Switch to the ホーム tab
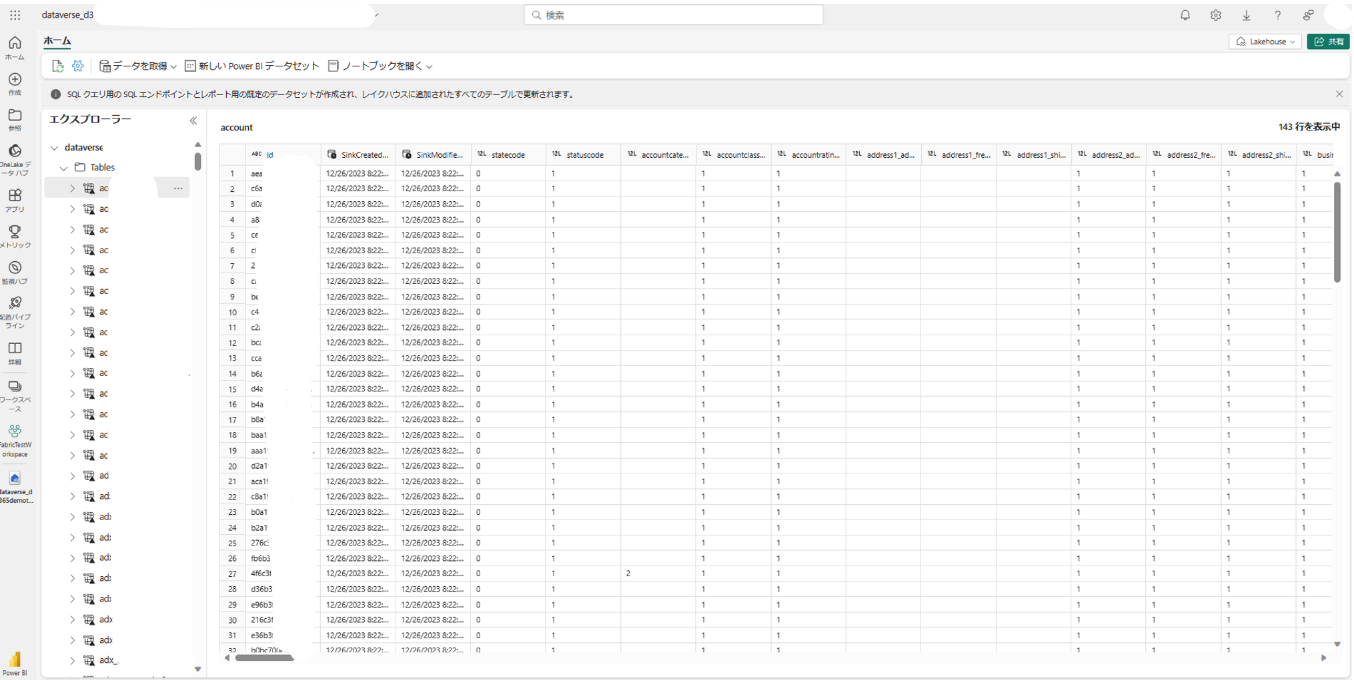 (57, 41)
